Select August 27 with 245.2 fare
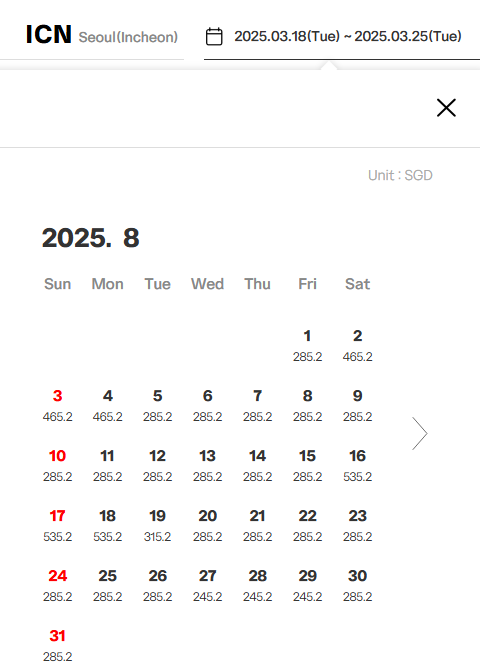The image size is (480, 672). click(207, 585)
